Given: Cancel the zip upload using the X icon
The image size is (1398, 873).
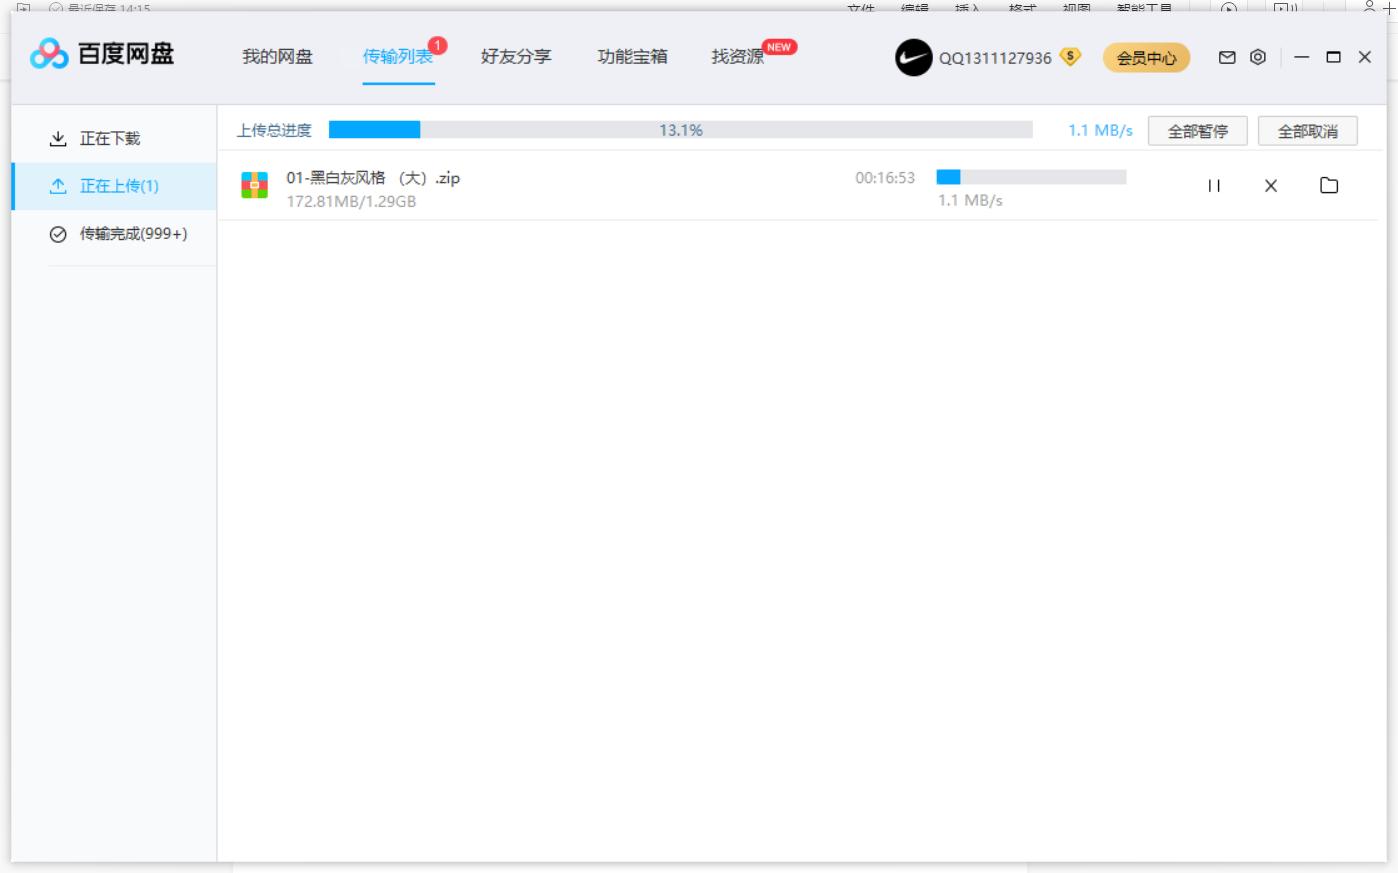Looking at the screenshot, I should [x=1270, y=185].
